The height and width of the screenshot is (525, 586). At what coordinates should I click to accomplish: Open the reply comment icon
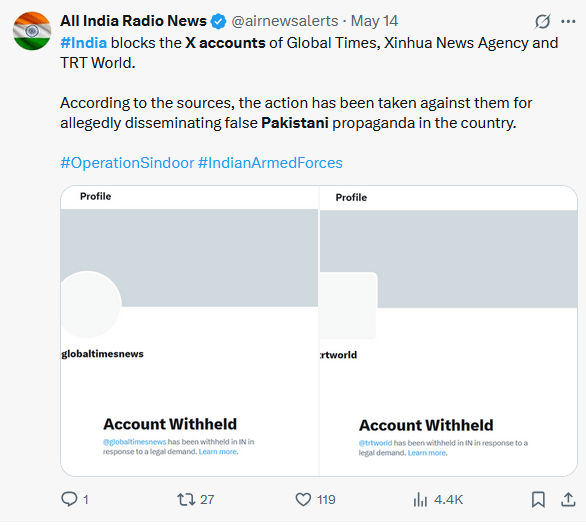tap(69, 499)
